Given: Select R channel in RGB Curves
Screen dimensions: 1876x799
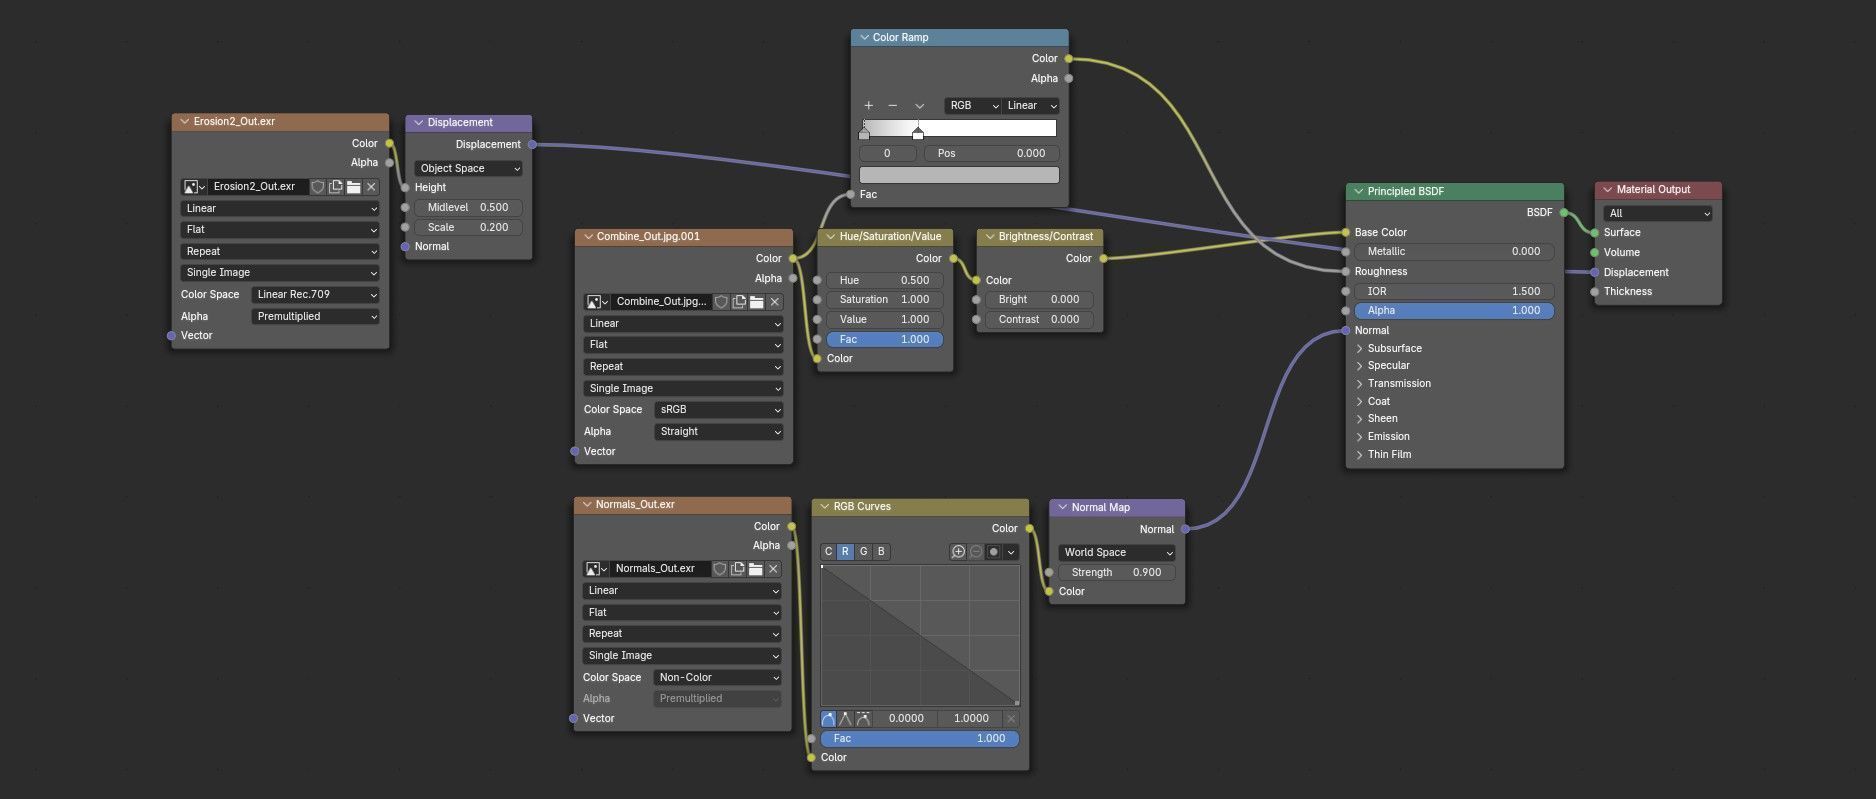Looking at the screenshot, I should pos(845,552).
